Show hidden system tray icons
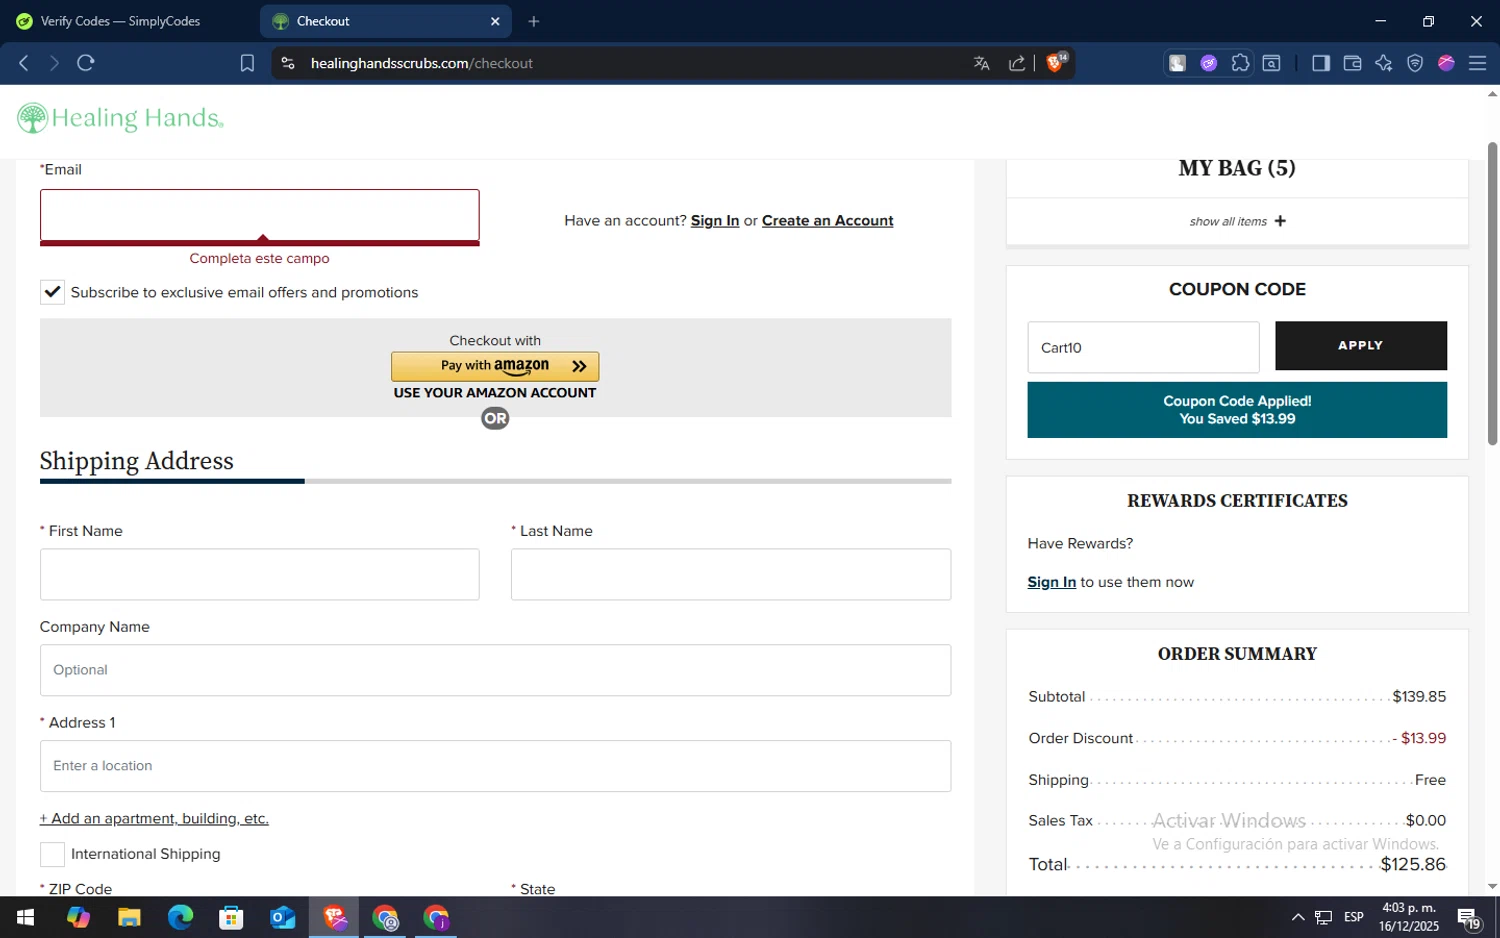 point(1297,917)
